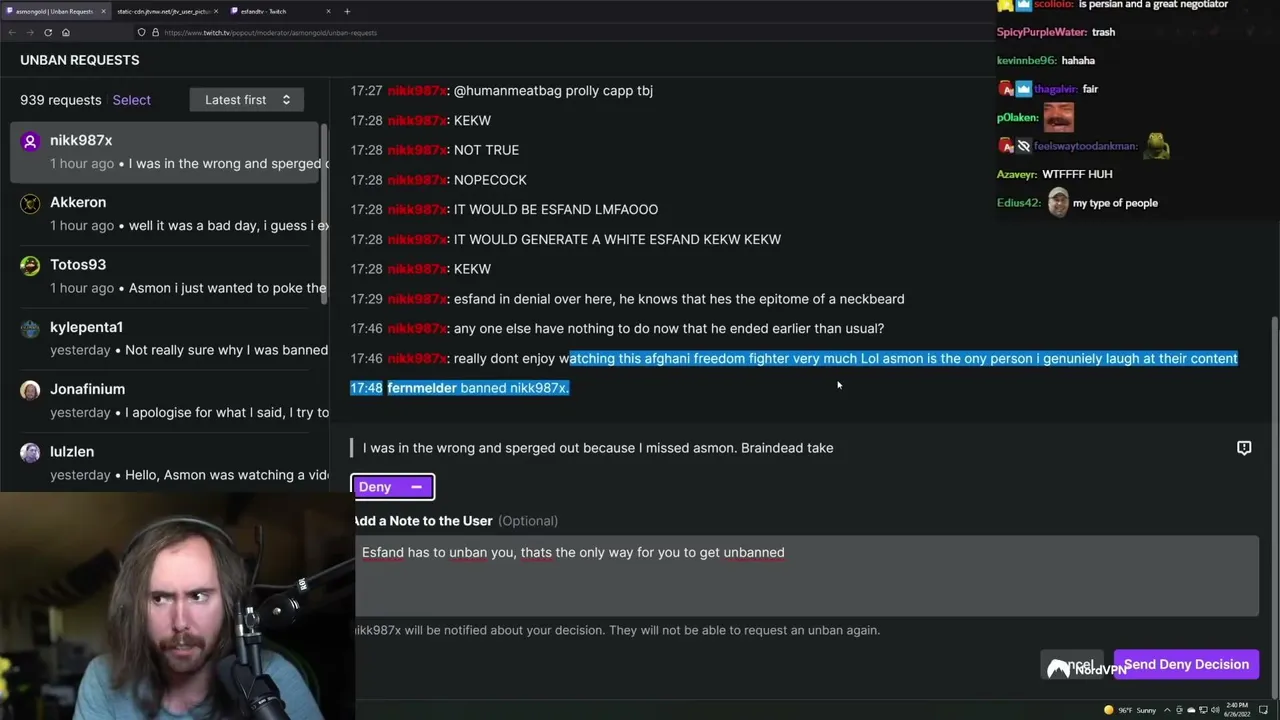Click the unban request message text
This screenshot has width=1280, height=720.
tap(598, 448)
